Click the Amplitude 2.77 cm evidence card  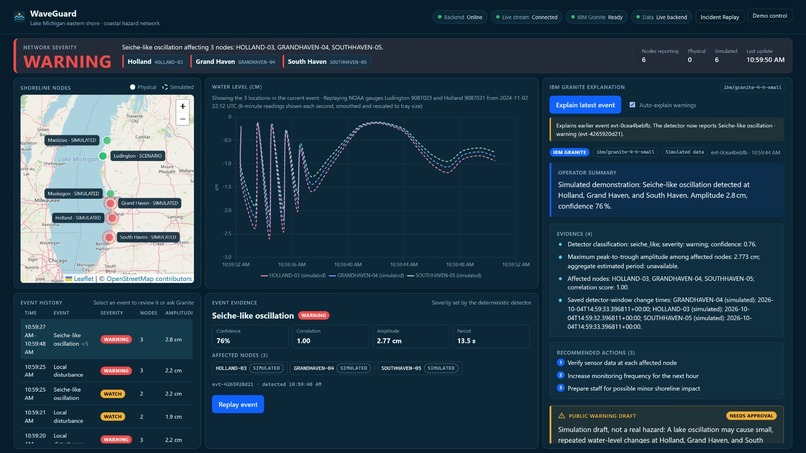pos(411,336)
